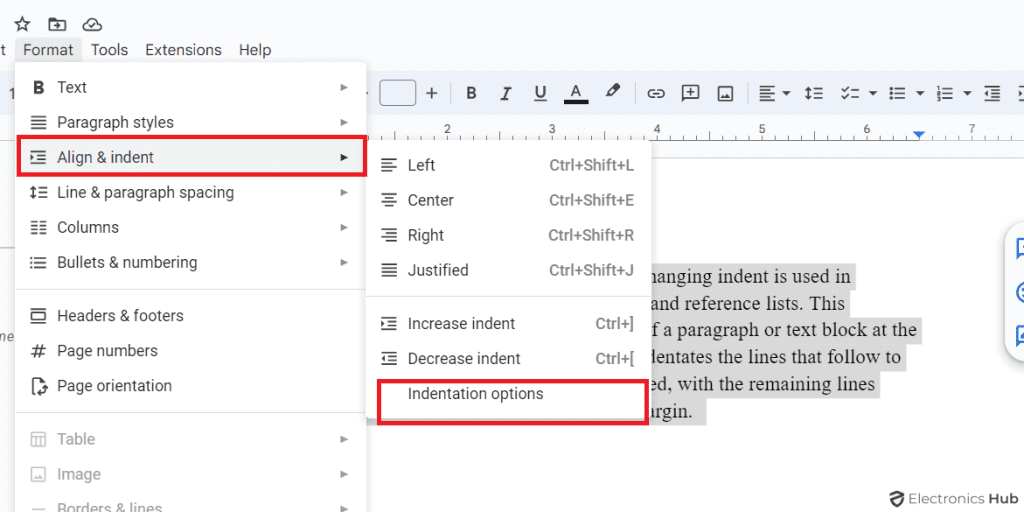Open the highlight color pen tool
Image resolution: width=1024 pixels, height=512 pixels.
[612, 91]
